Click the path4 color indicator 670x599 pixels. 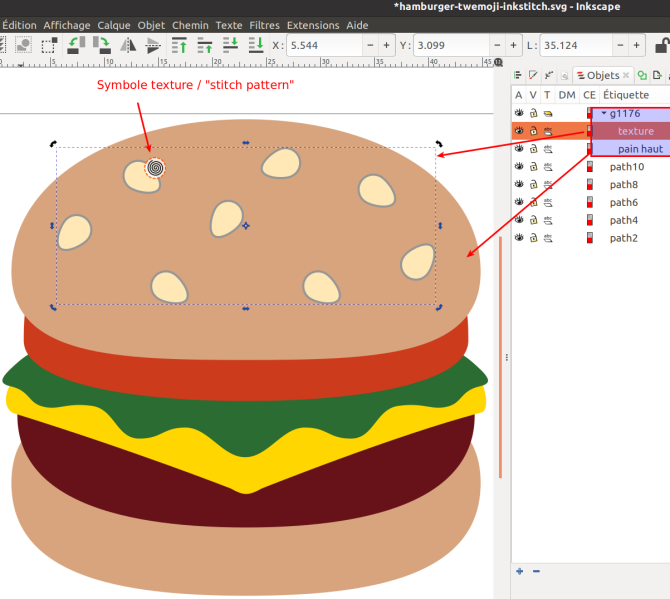[x=590, y=220]
